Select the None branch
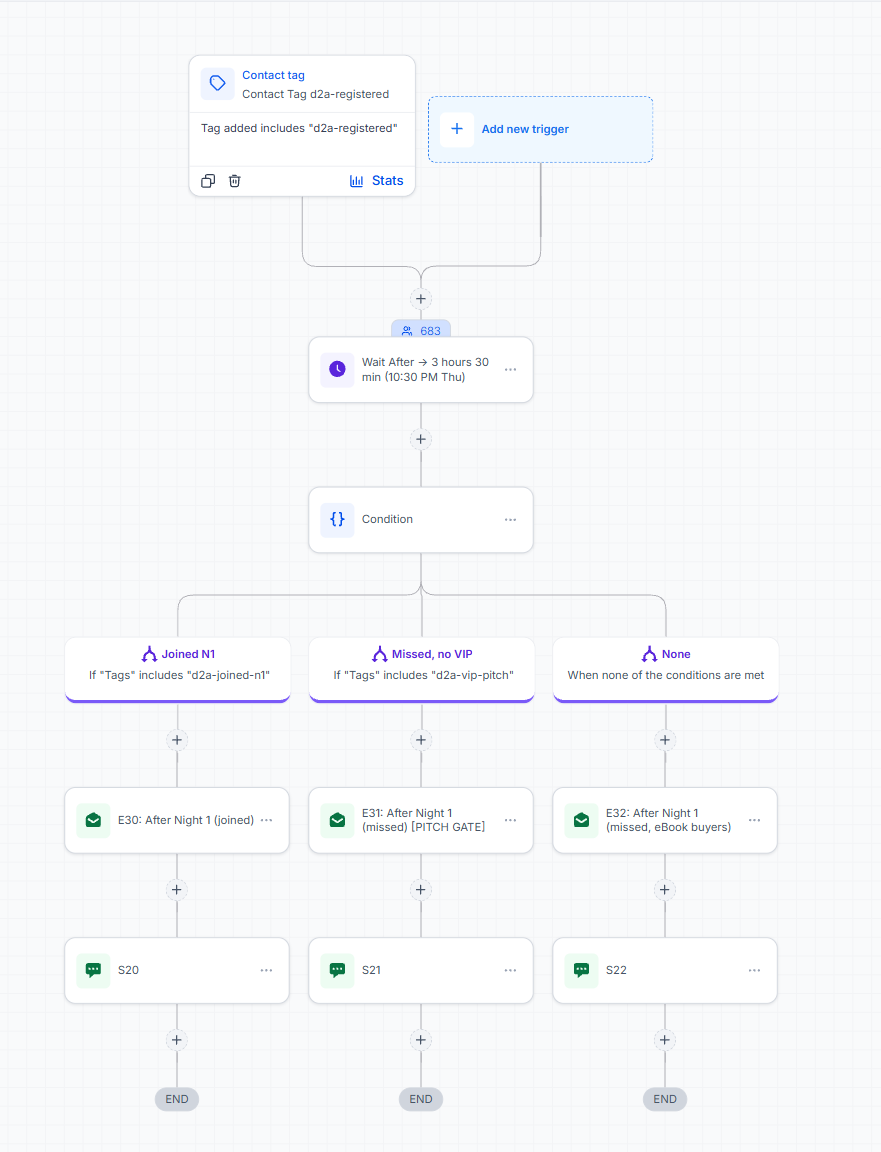This screenshot has height=1152, width=881. pyautogui.click(x=666, y=668)
